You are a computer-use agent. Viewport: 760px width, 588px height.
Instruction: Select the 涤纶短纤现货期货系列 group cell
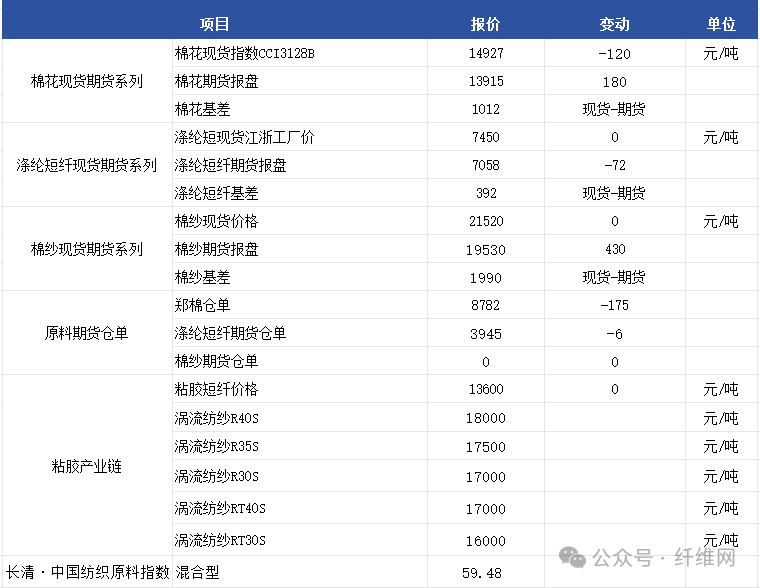(87, 165)
